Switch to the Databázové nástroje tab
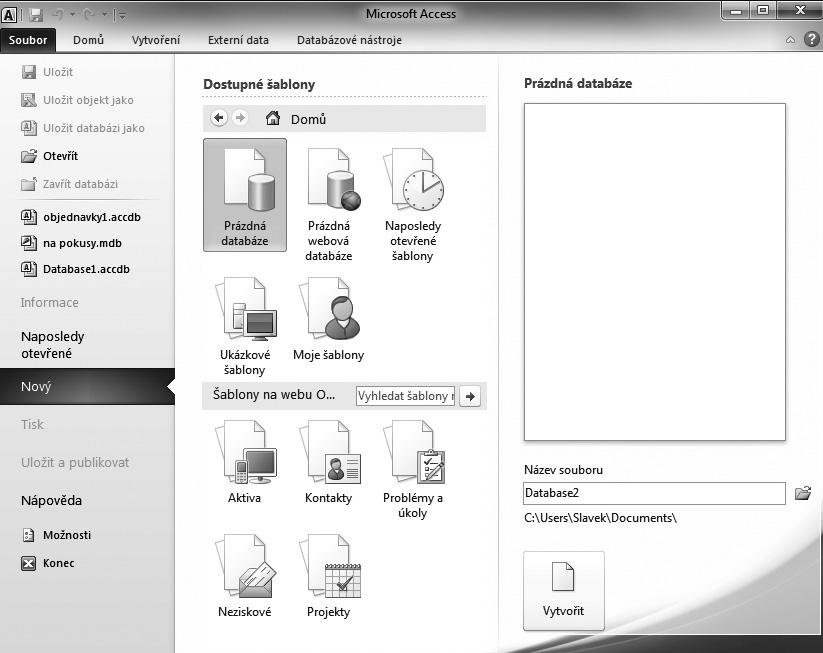This screenshot has width=823, height=653. pyautogui.click(x=350, y=40)
